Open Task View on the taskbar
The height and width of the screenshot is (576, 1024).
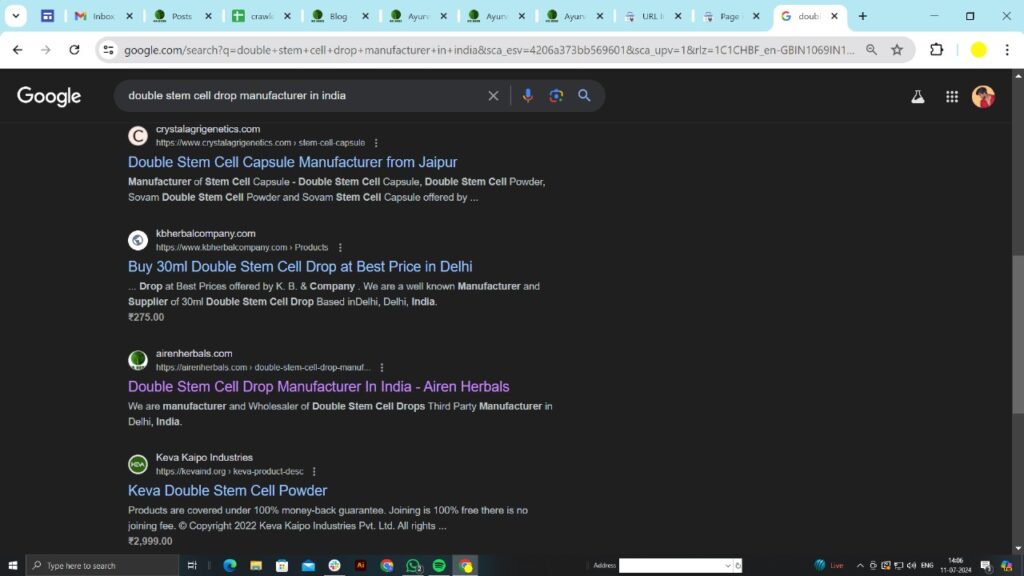coord(192,566)
